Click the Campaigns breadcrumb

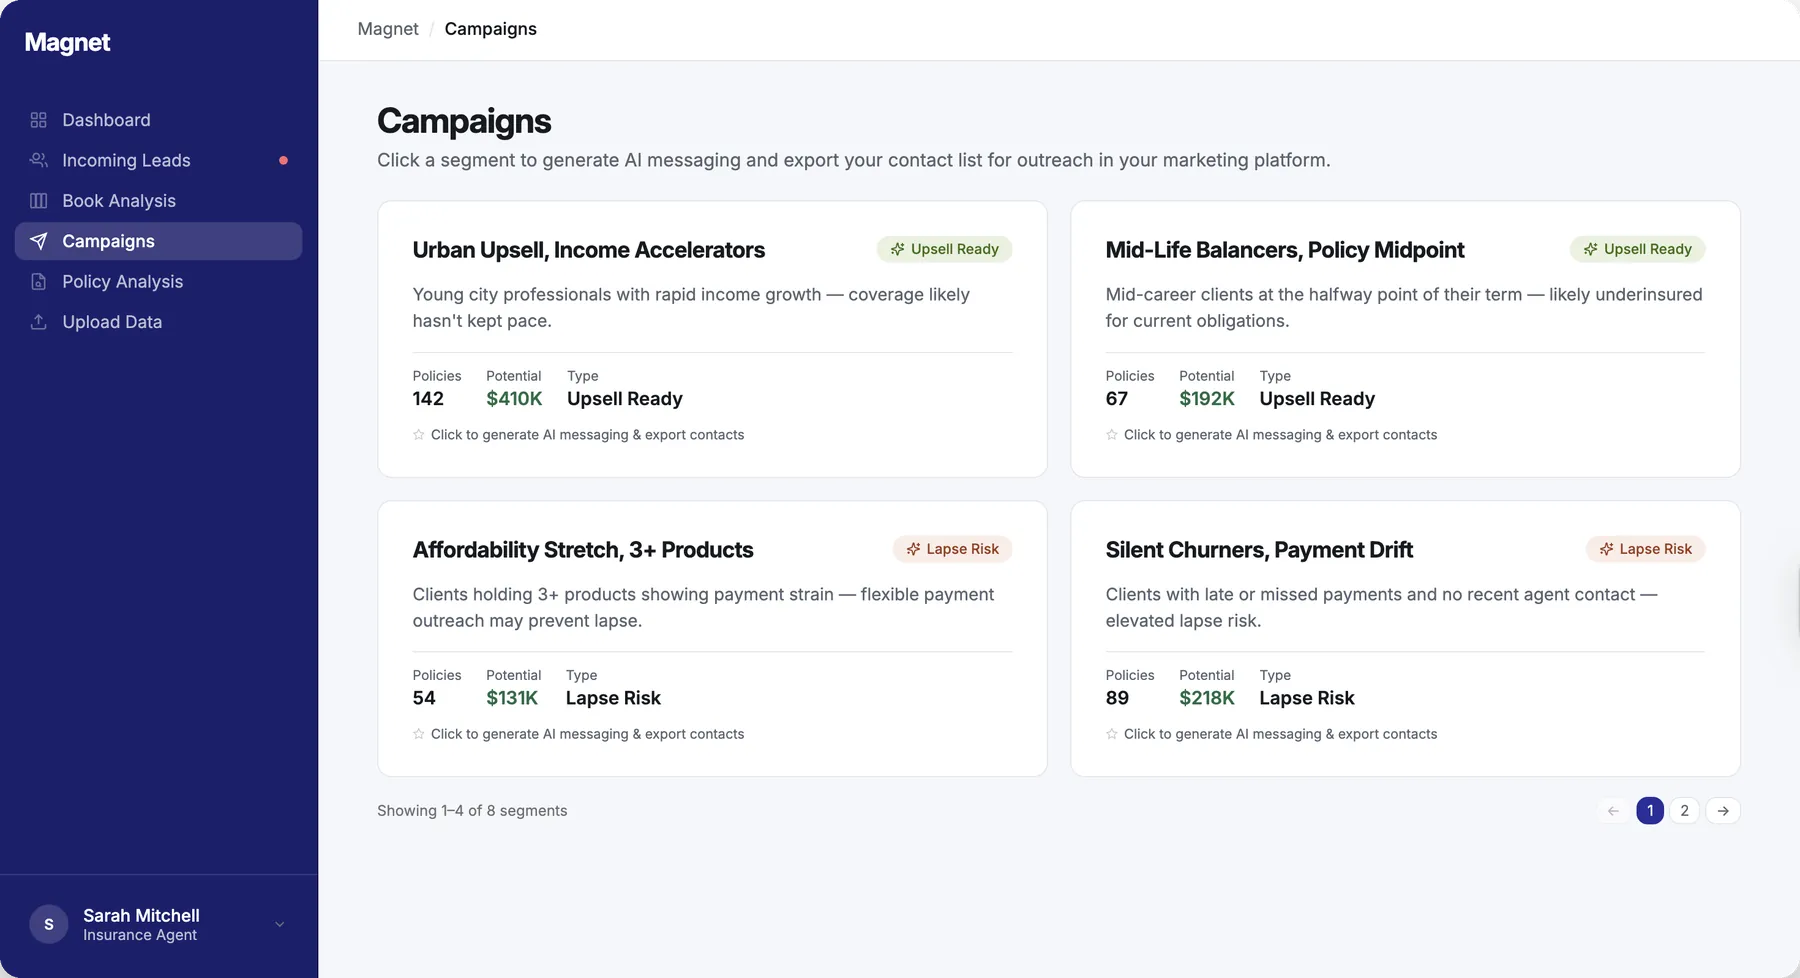pyautogui.click(x=490, y=29)
